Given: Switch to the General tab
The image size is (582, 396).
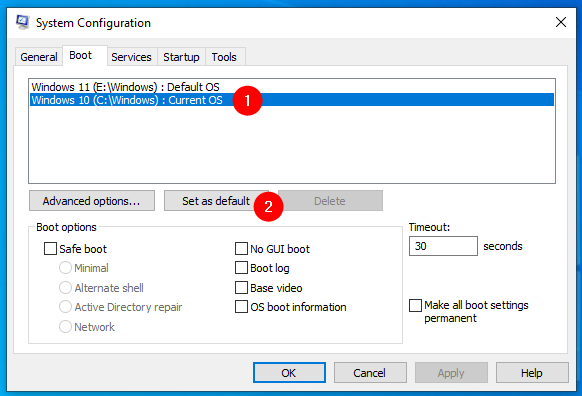Looking at the screenshot, I should click(x=39, y=57).
